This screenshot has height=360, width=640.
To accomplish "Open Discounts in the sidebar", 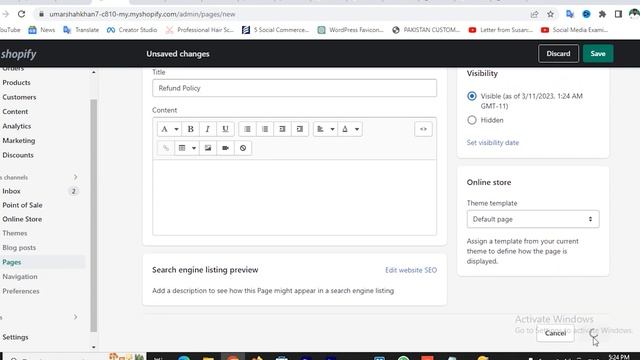I will 18,155.
